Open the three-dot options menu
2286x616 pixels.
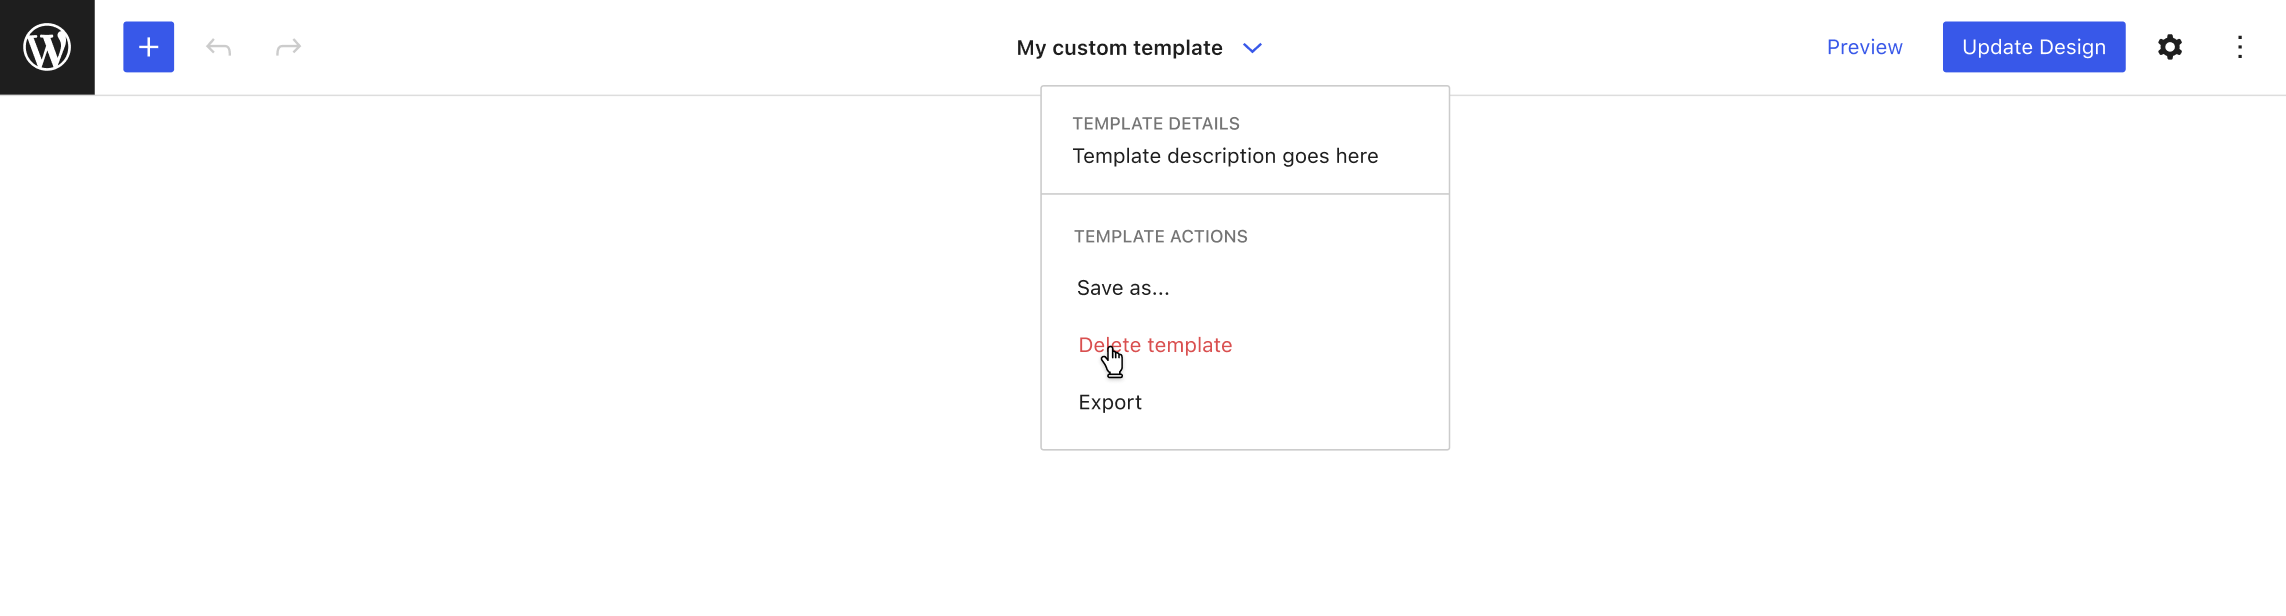click(x=2239, y=47)
